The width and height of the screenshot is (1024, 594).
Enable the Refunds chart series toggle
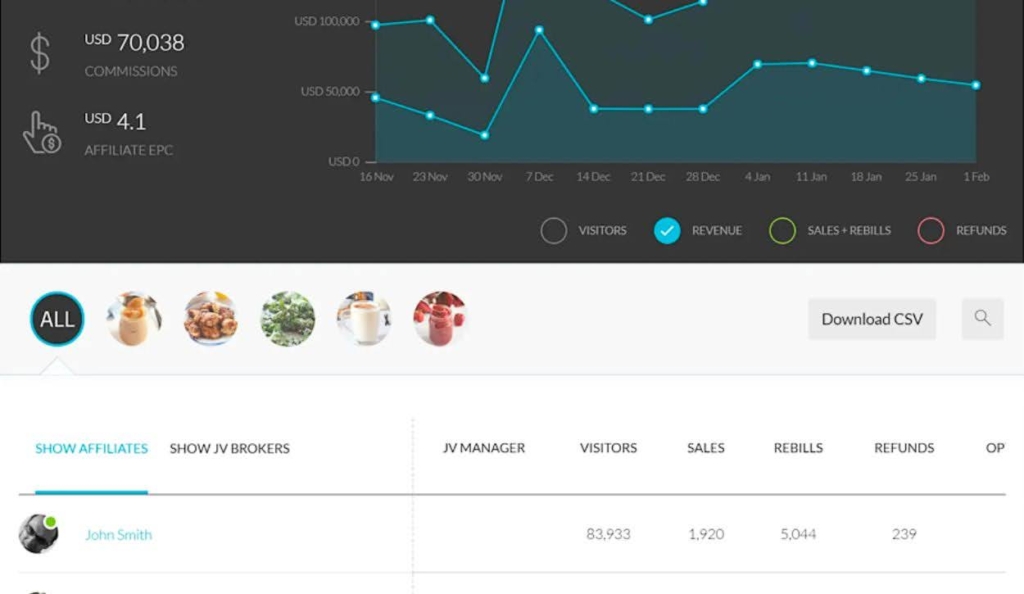point(931,231)
